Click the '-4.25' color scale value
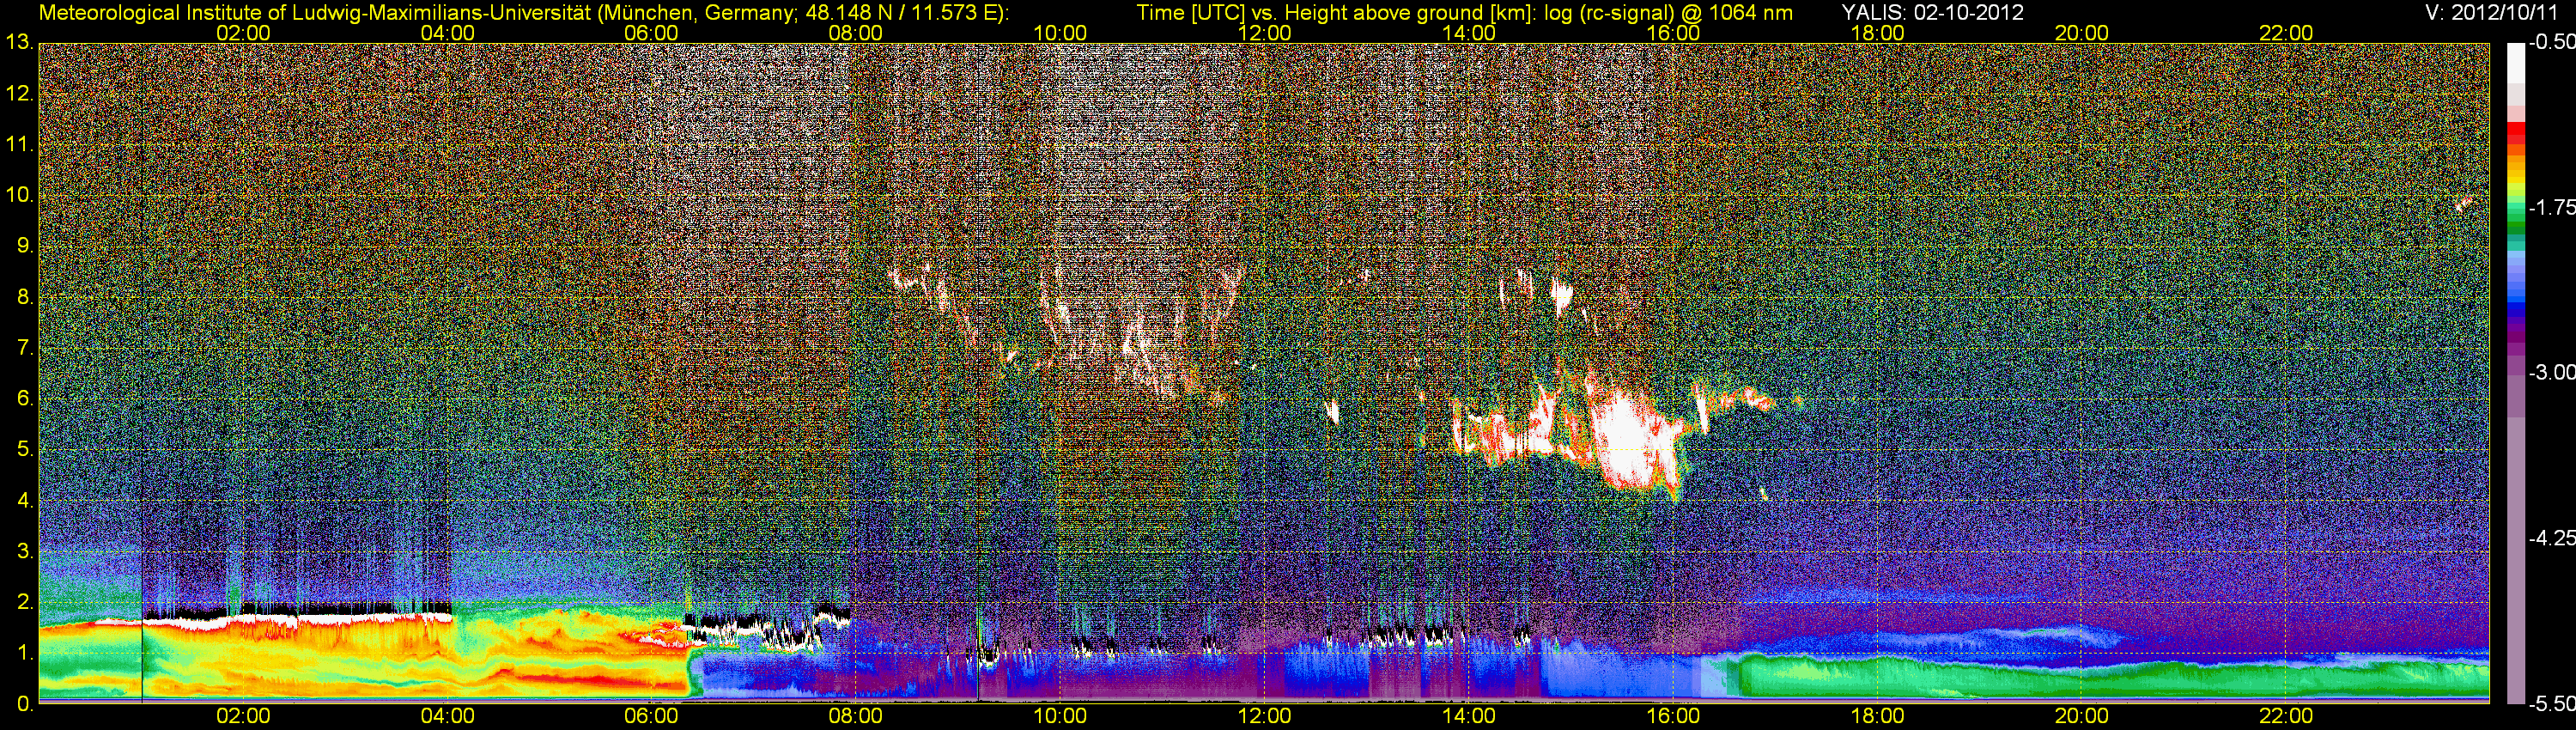The height and width of the screenshot is (730, 2576). (x=2551, y=538)
